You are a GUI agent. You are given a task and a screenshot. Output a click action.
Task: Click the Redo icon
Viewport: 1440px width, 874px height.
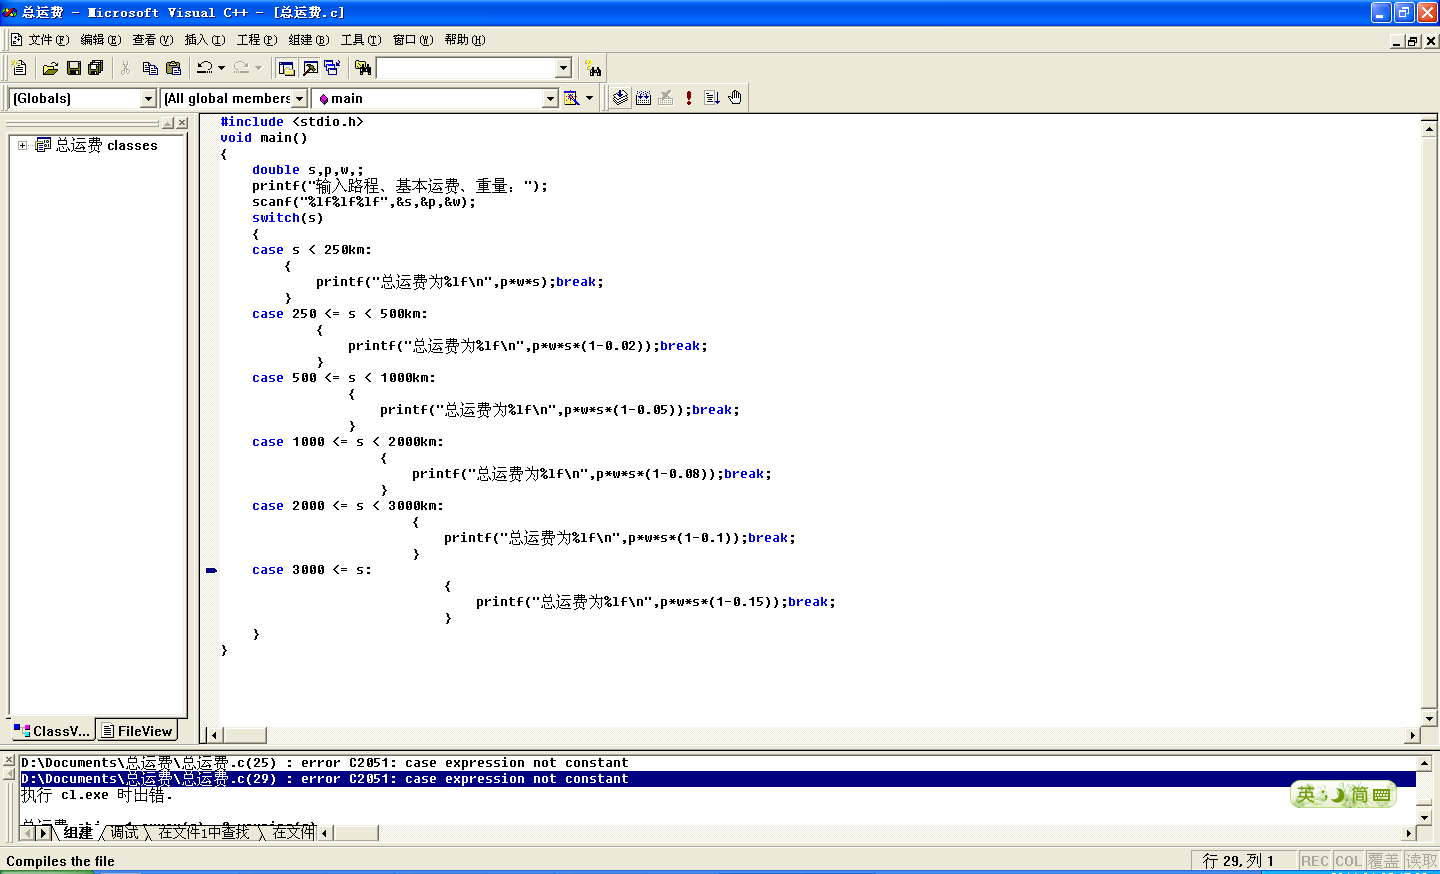(x=241, y=68)
